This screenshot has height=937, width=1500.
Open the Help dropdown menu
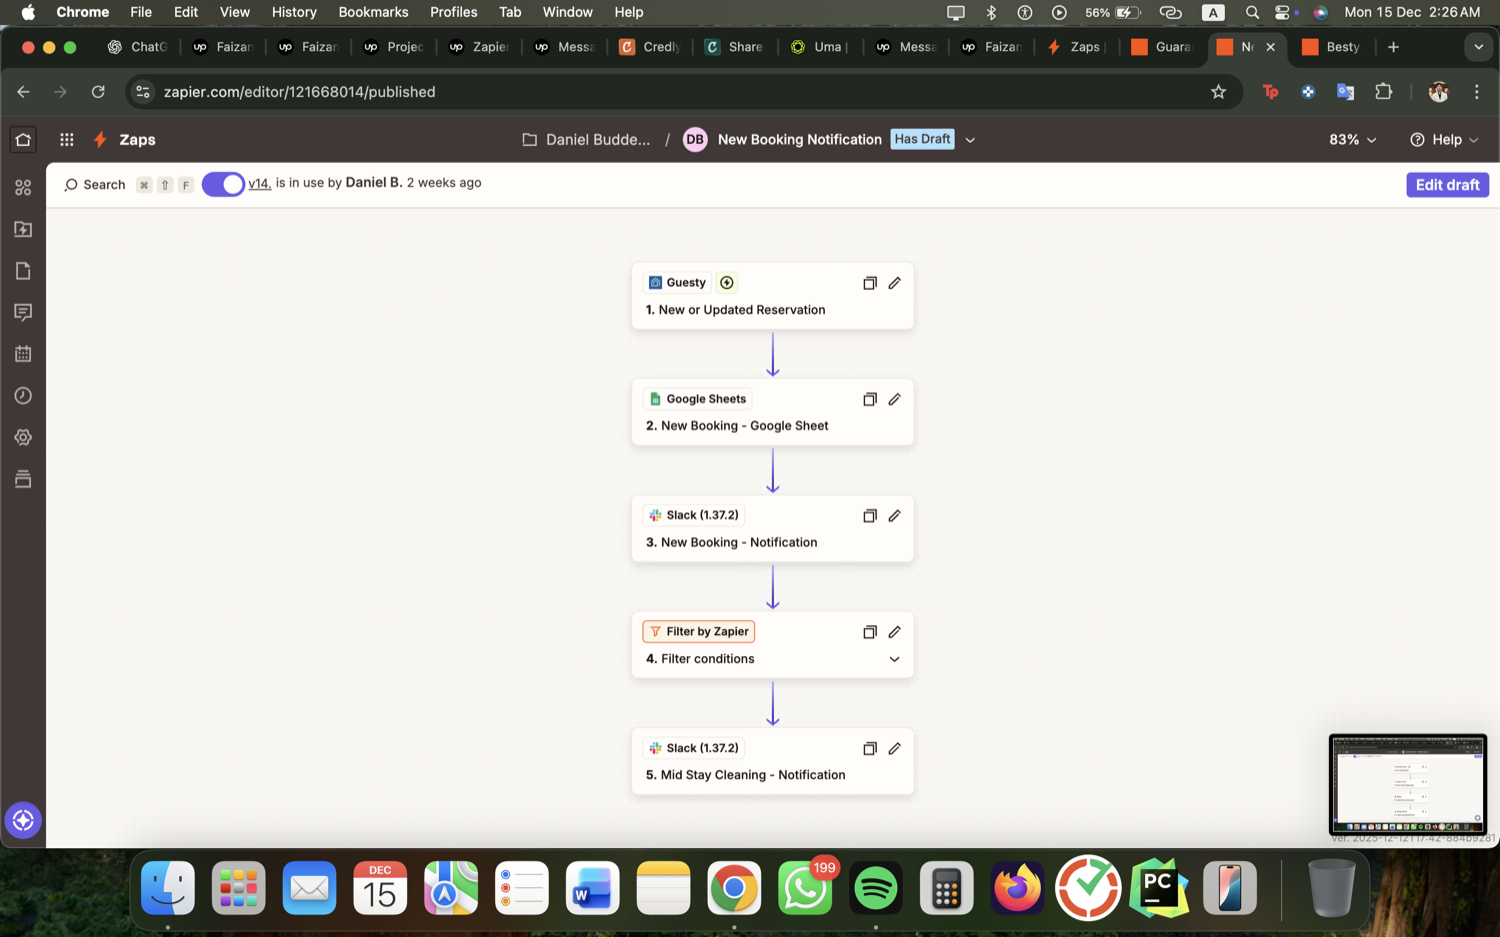[1444, 140]
